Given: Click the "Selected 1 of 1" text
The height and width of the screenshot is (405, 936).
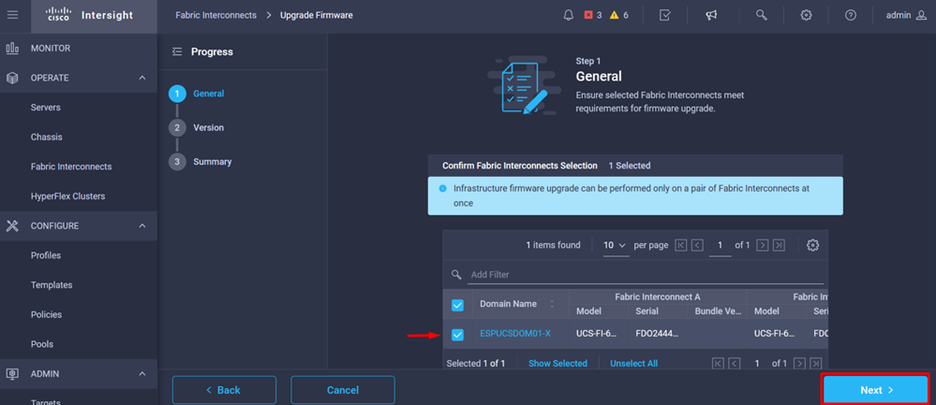Looking at the screenshot, I should 476,363.
